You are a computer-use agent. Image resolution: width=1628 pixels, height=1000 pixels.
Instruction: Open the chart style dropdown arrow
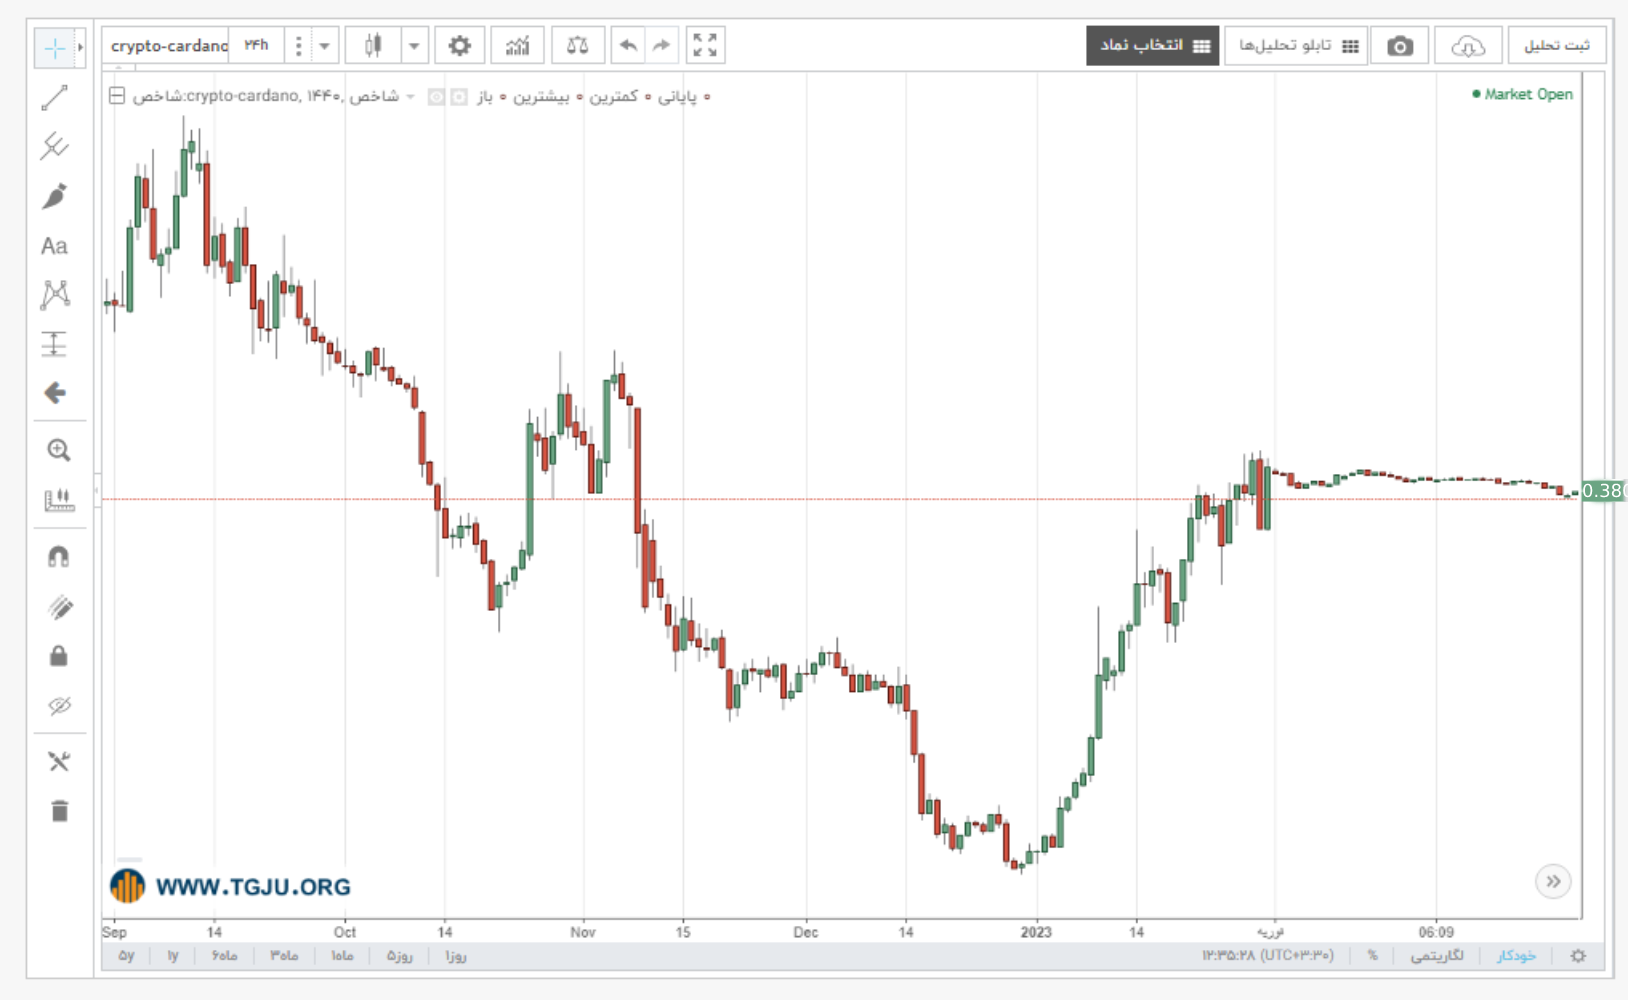[414, 46]
